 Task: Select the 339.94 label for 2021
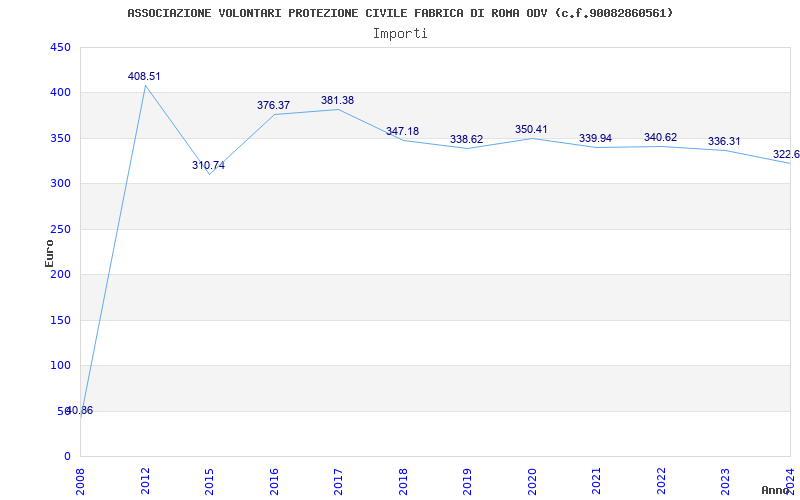pyautogui.click(x=595, y=139)
